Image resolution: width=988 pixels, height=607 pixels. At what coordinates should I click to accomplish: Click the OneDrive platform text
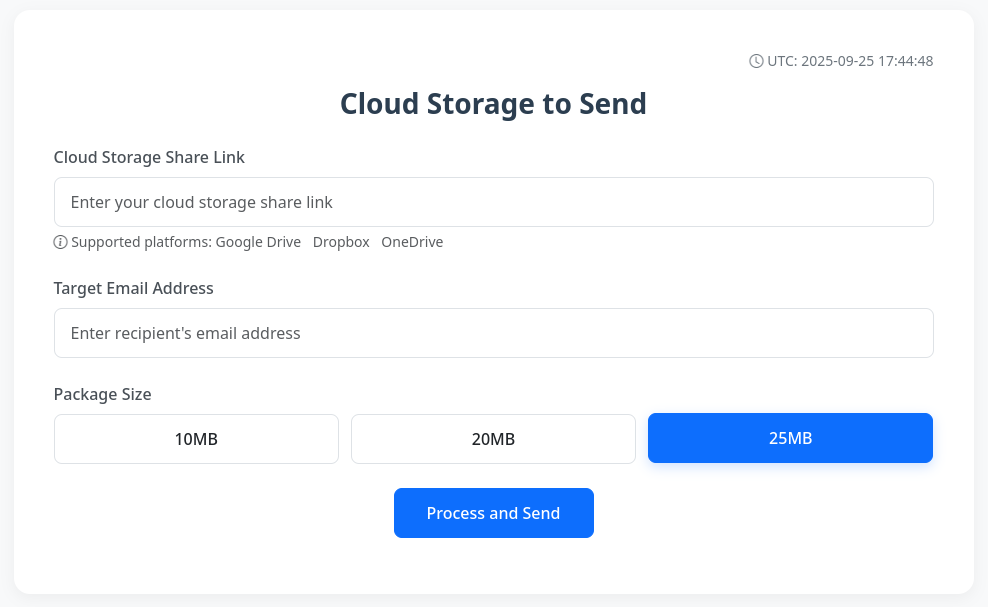(x=412, y=242)
